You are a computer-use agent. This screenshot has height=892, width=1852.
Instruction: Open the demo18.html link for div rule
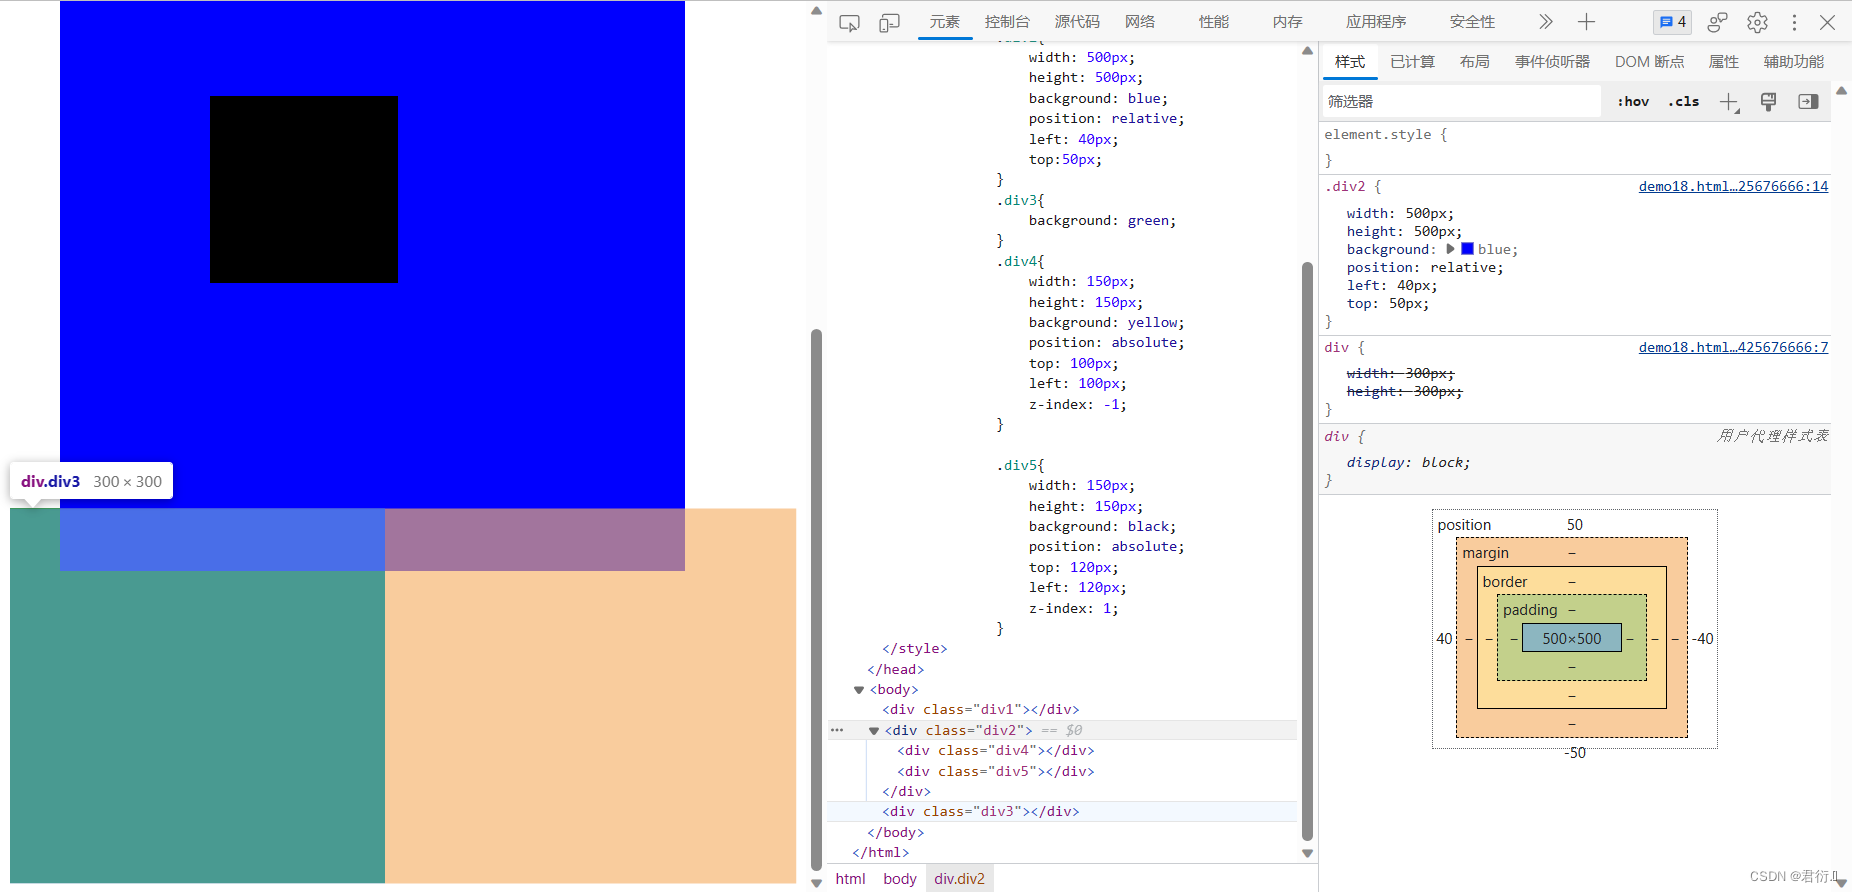pos(1733,347)
